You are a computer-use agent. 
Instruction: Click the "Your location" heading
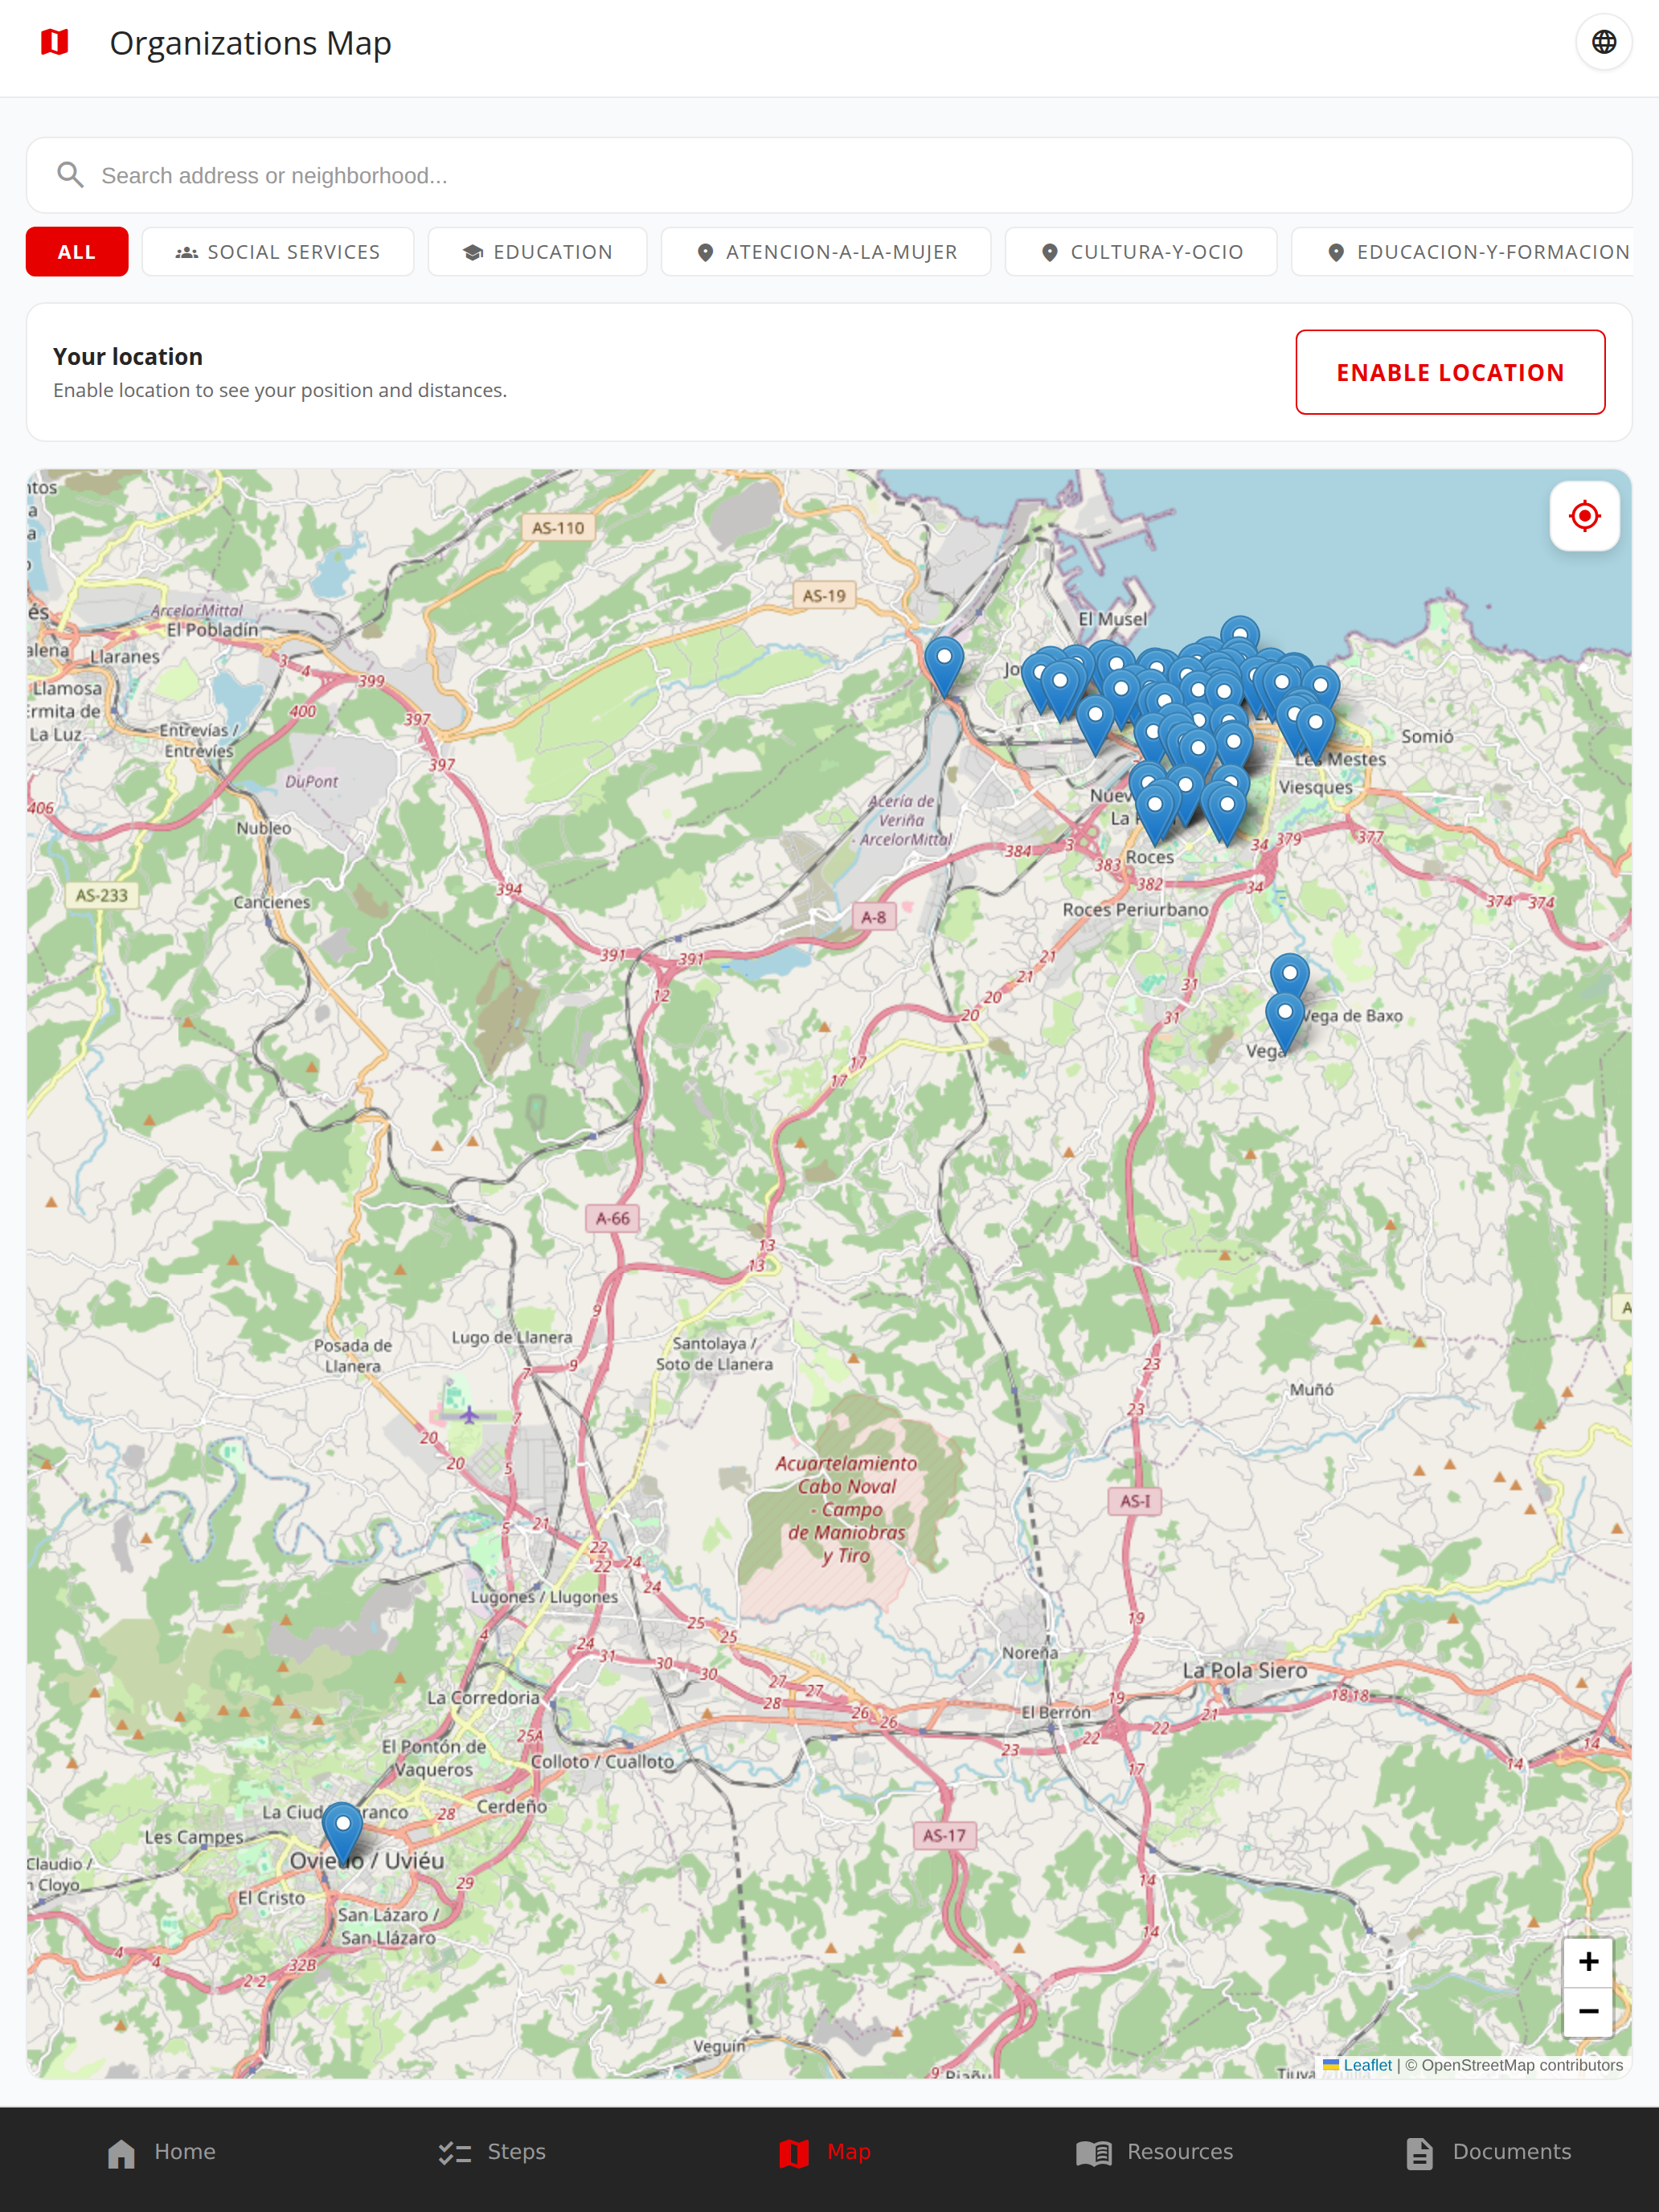click(x=128, y=357)
